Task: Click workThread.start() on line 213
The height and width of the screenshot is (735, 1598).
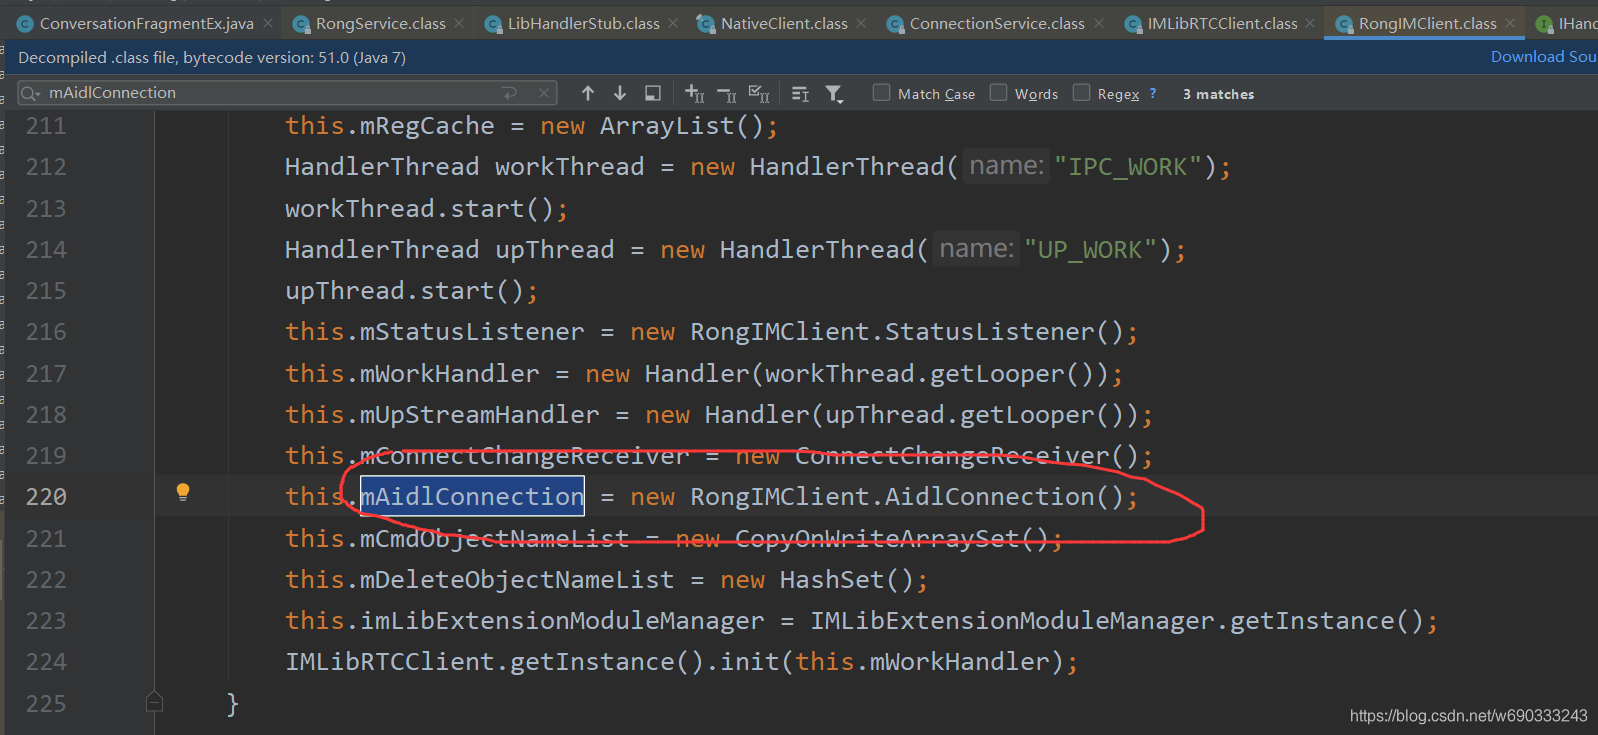Action: click(x=419, y=209)
